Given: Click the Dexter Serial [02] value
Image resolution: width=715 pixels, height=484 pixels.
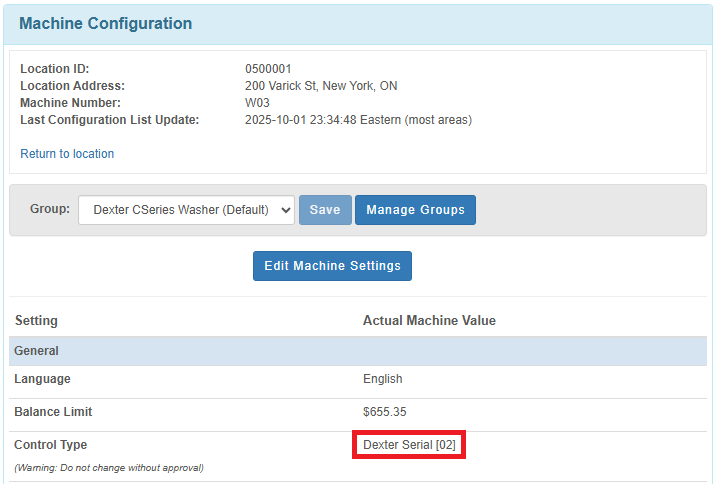Looking at the screenshot, I should coord(409,445).
